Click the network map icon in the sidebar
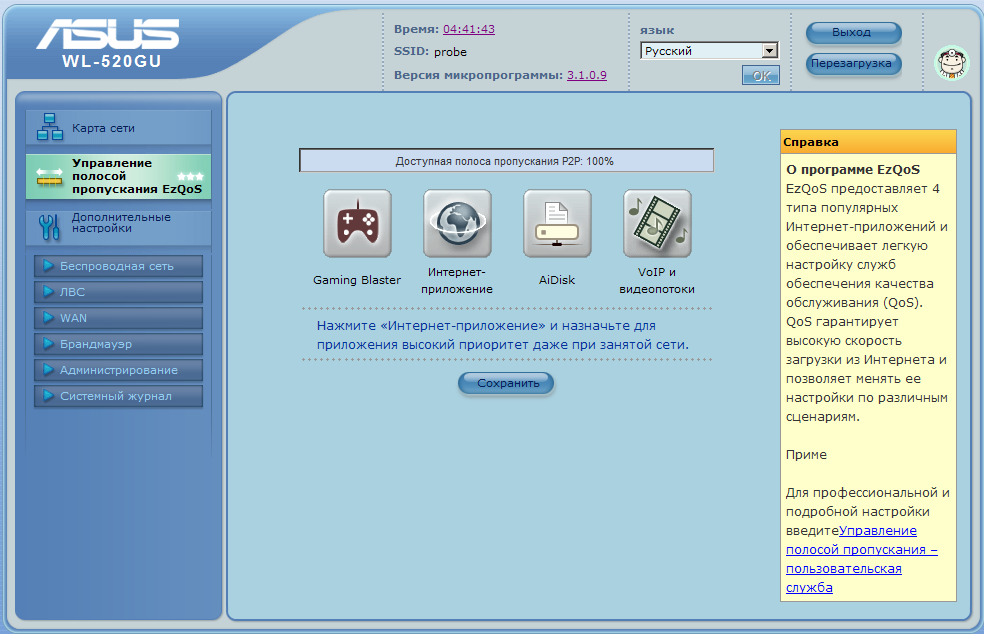The image size is (984, 634). [50, 127]
